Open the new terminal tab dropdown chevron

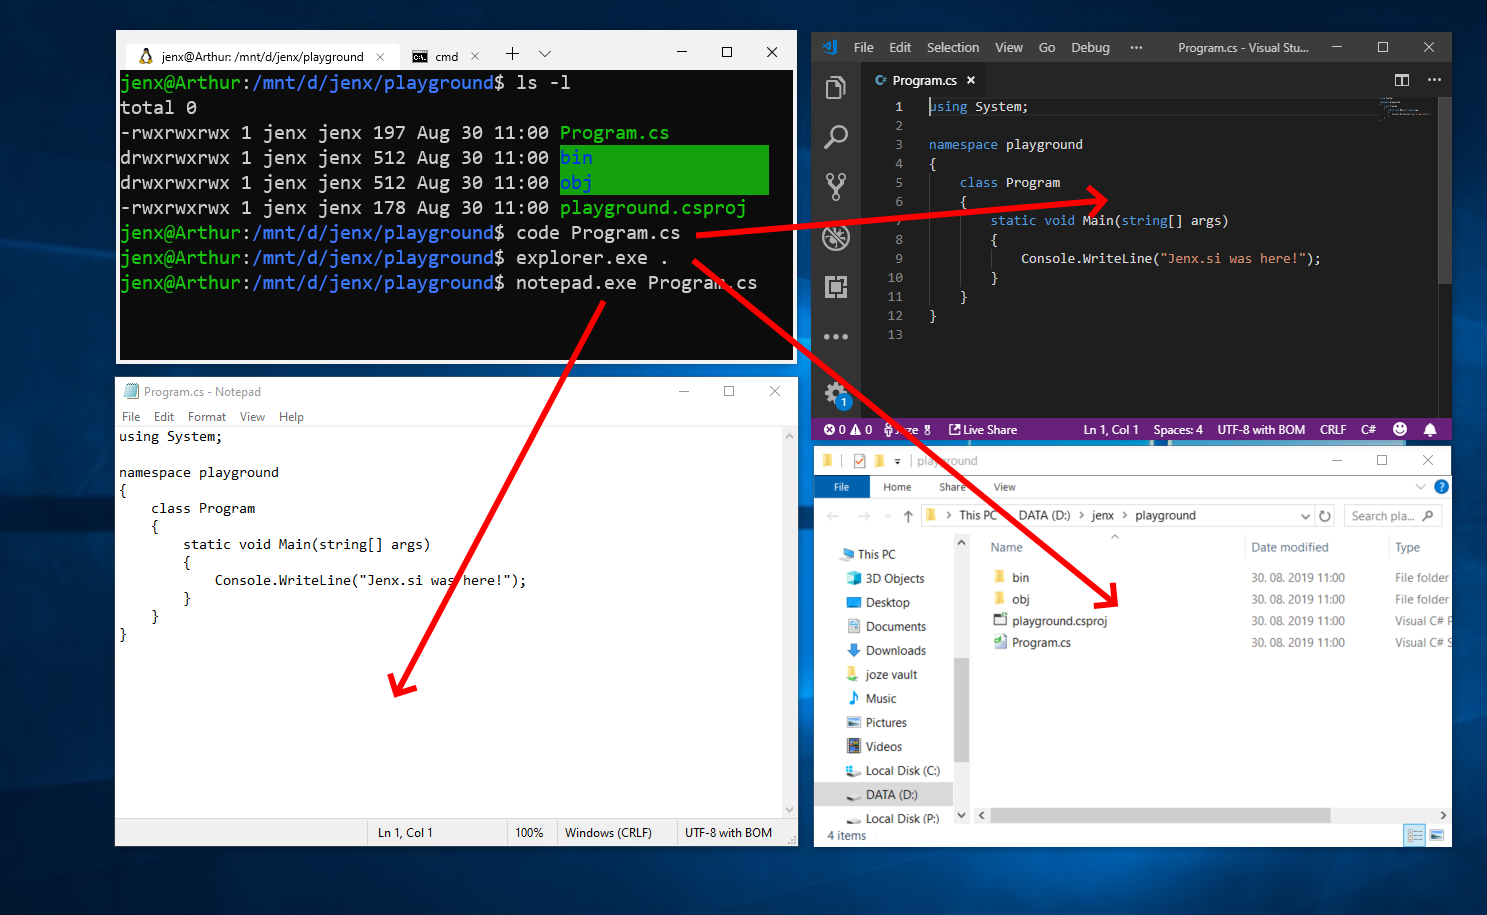544,55
